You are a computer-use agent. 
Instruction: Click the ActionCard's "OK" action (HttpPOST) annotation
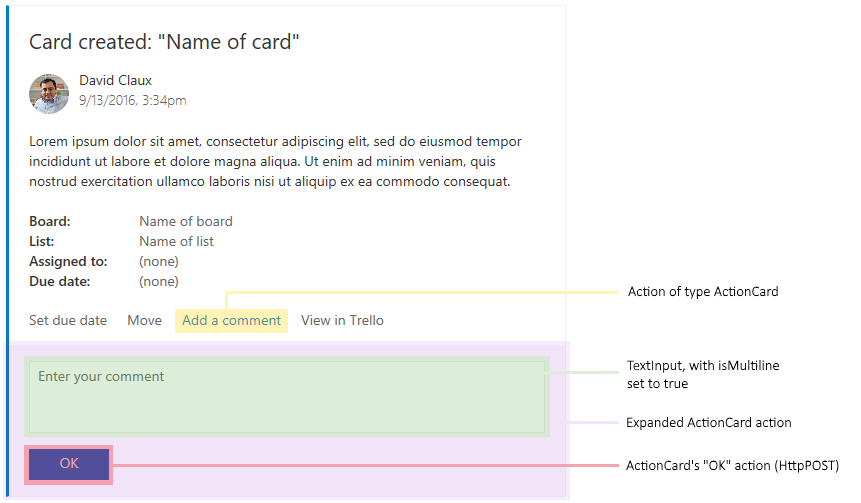(732, 466)
